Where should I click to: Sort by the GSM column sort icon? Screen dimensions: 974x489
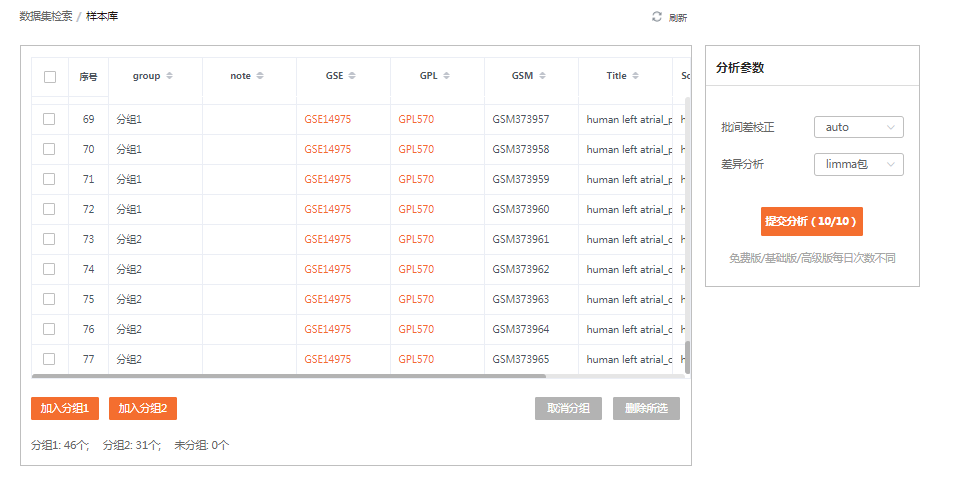542,76
